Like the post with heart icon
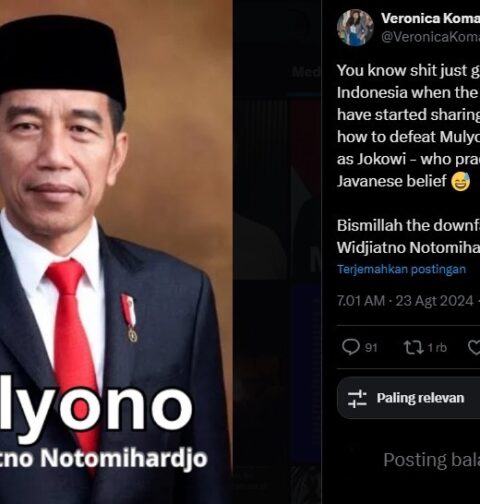This screenshot has width=480, height=504. coord(474,348)
